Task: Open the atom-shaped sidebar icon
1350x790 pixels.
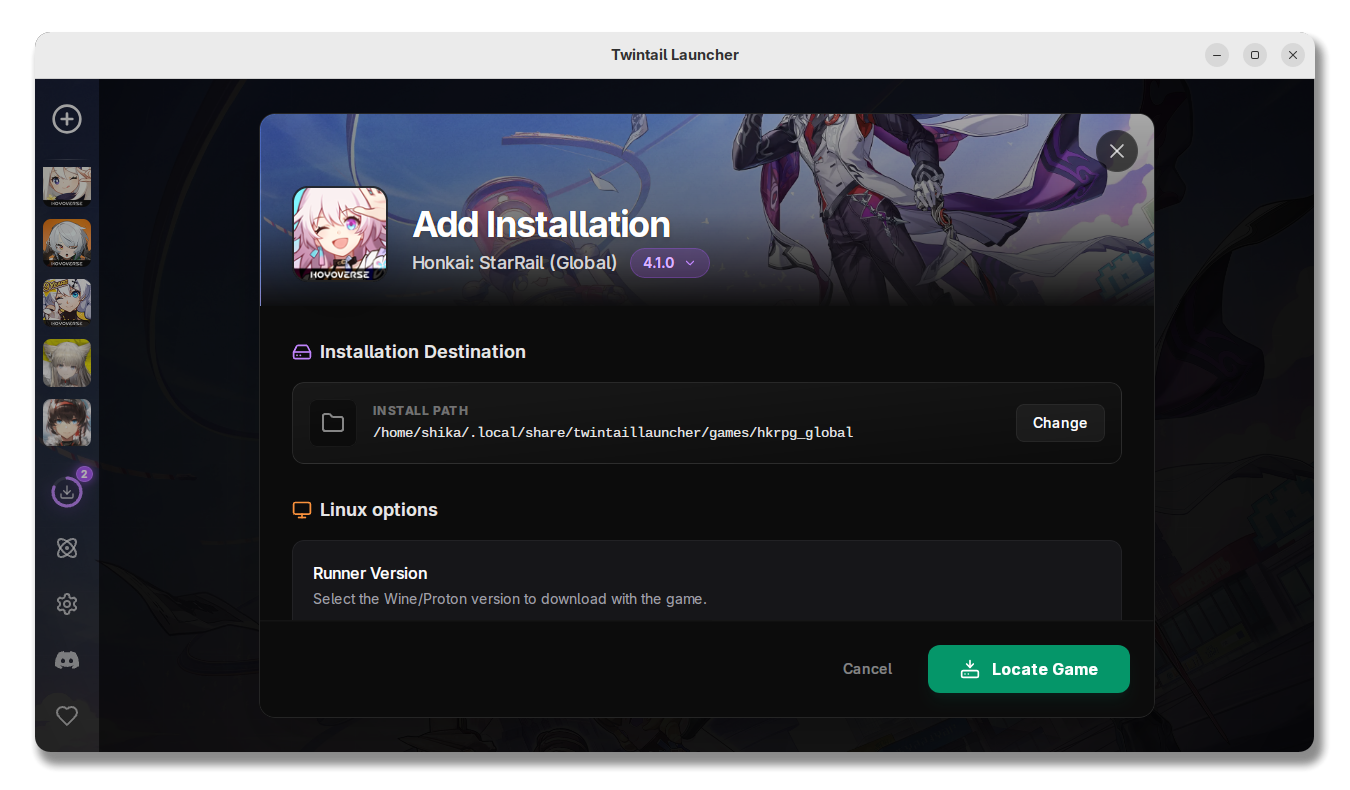Action: pyautogui.click(x=67, y=548)
